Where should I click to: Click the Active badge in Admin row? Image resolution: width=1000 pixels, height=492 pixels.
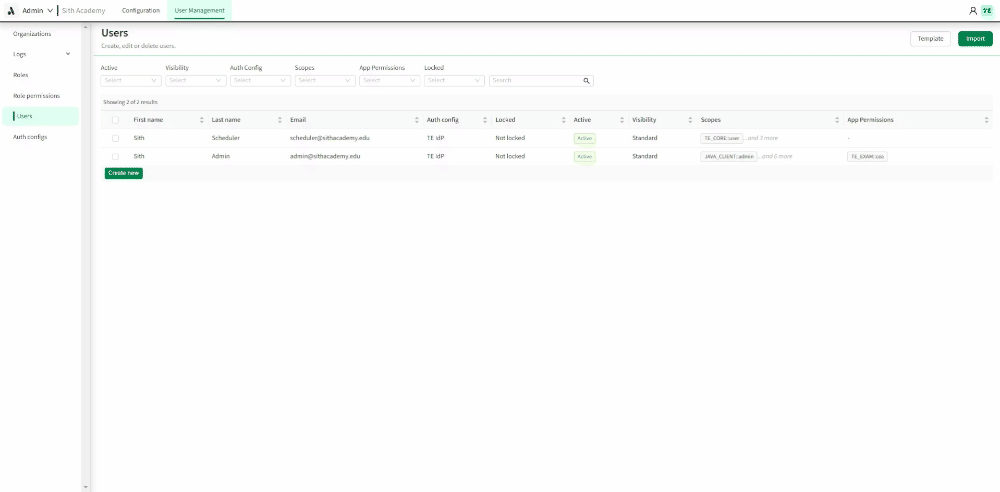(x=584, y=156)
